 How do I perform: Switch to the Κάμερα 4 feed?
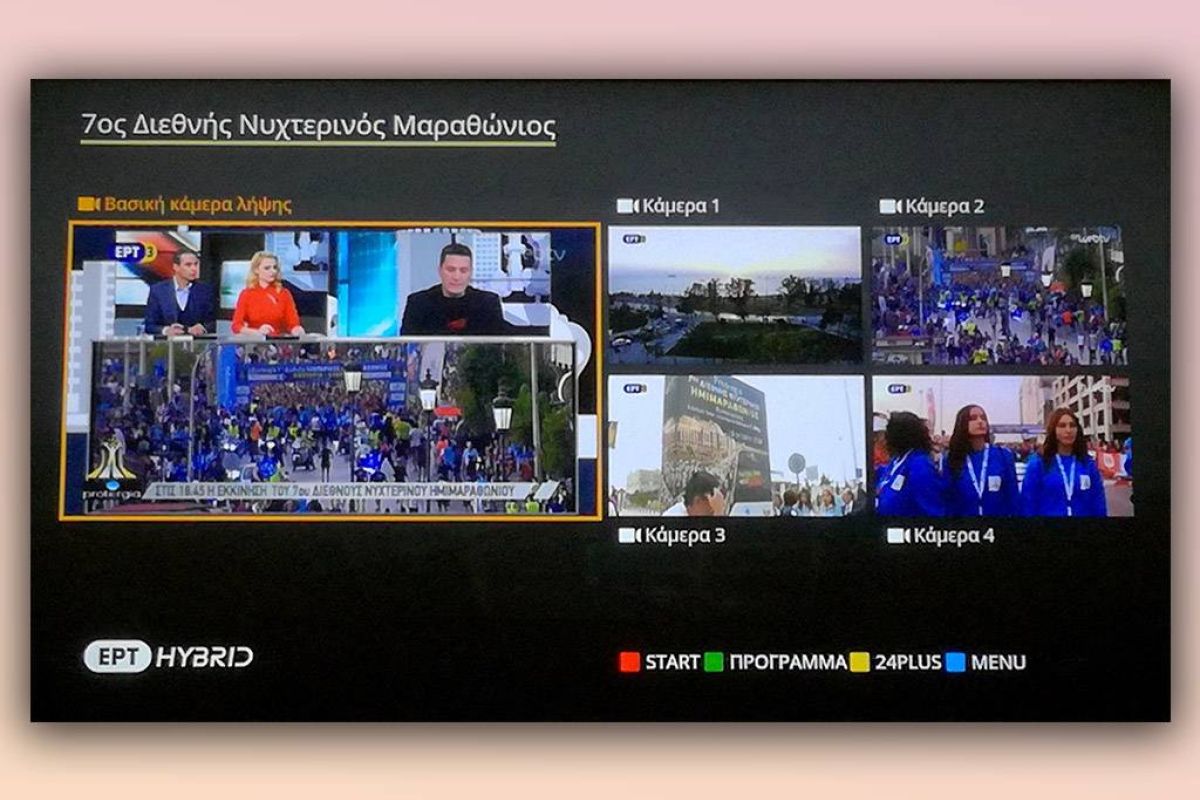coord(1002,445)
